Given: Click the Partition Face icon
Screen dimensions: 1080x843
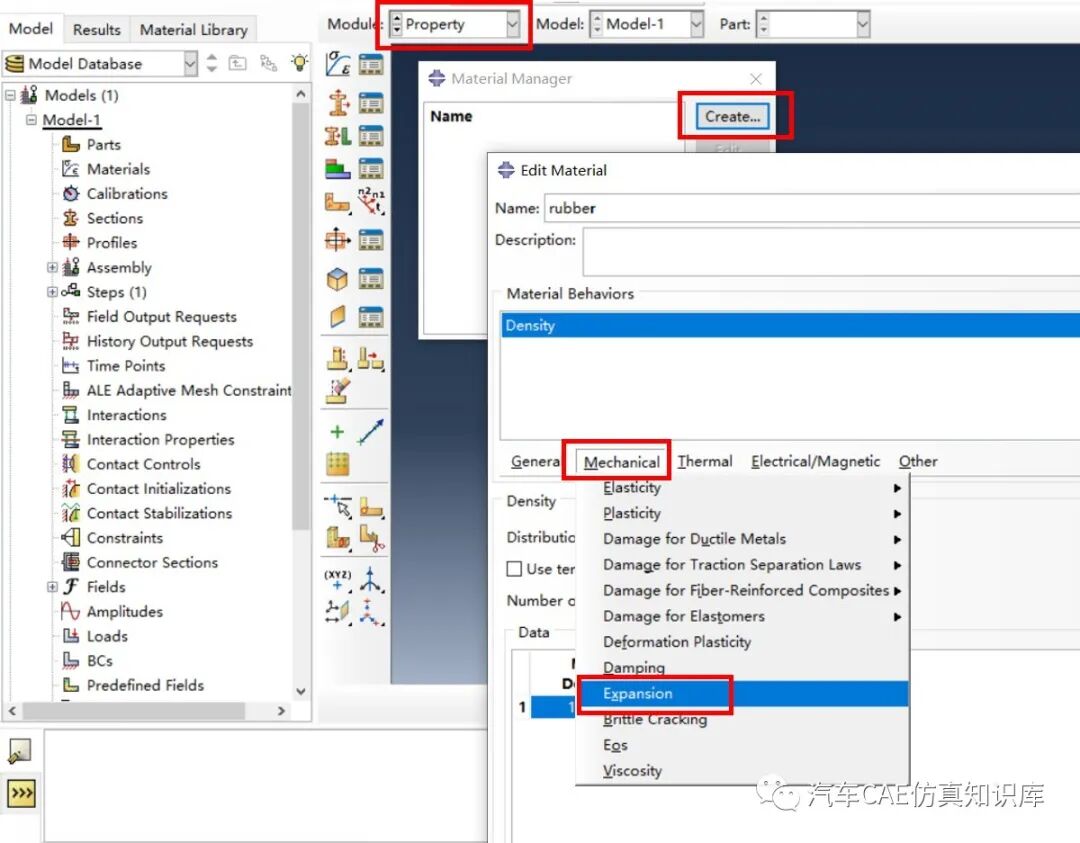Looking at the screenshot, I should click(371, 508).
